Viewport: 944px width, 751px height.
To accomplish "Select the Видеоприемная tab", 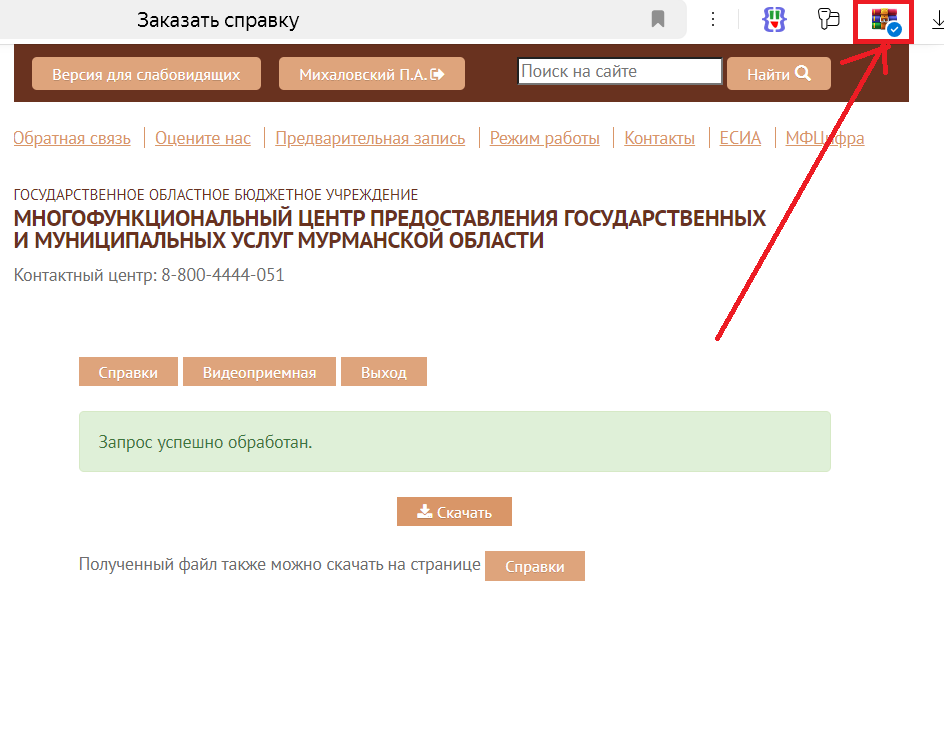I will click(259, 372).
